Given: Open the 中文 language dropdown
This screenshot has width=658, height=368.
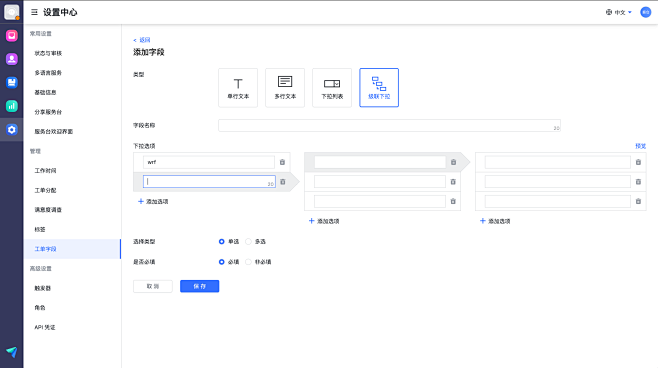Looking at the screenshot, I should coord(619,12).
